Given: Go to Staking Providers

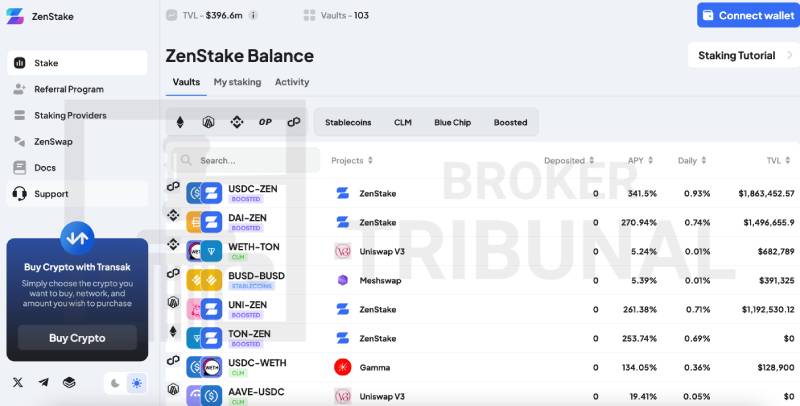Looking at the screenshot, I should [x=77, y=115].
